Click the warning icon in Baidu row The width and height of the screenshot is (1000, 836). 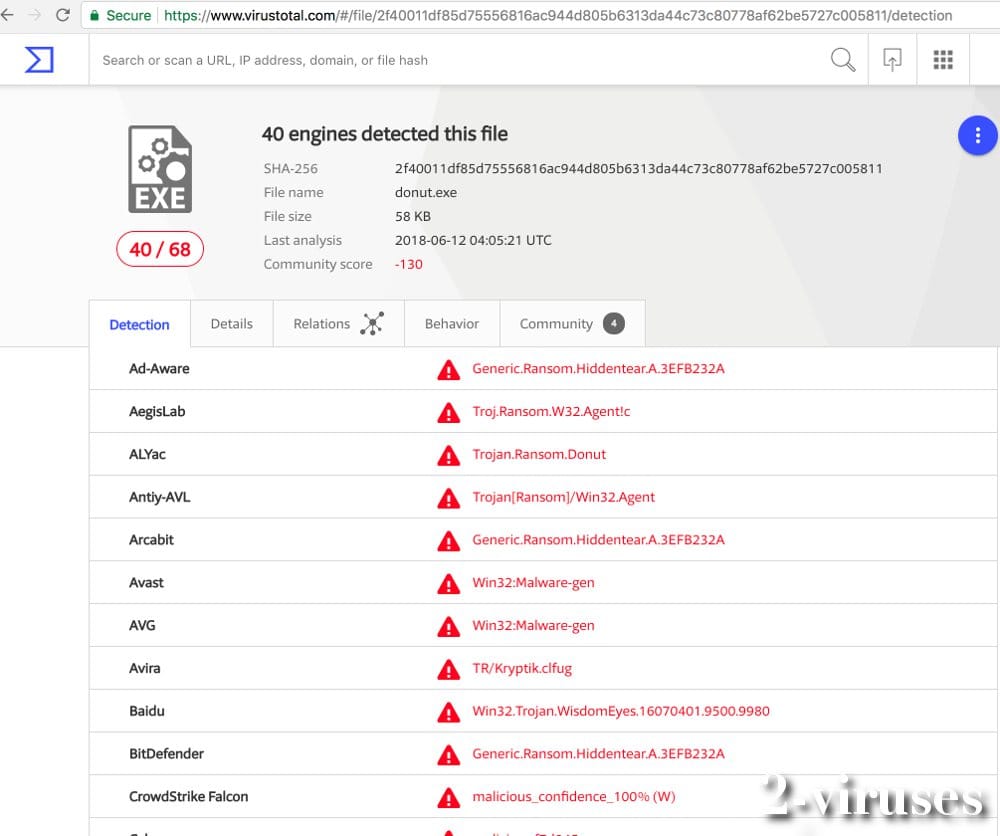click(x=448, y=712)
